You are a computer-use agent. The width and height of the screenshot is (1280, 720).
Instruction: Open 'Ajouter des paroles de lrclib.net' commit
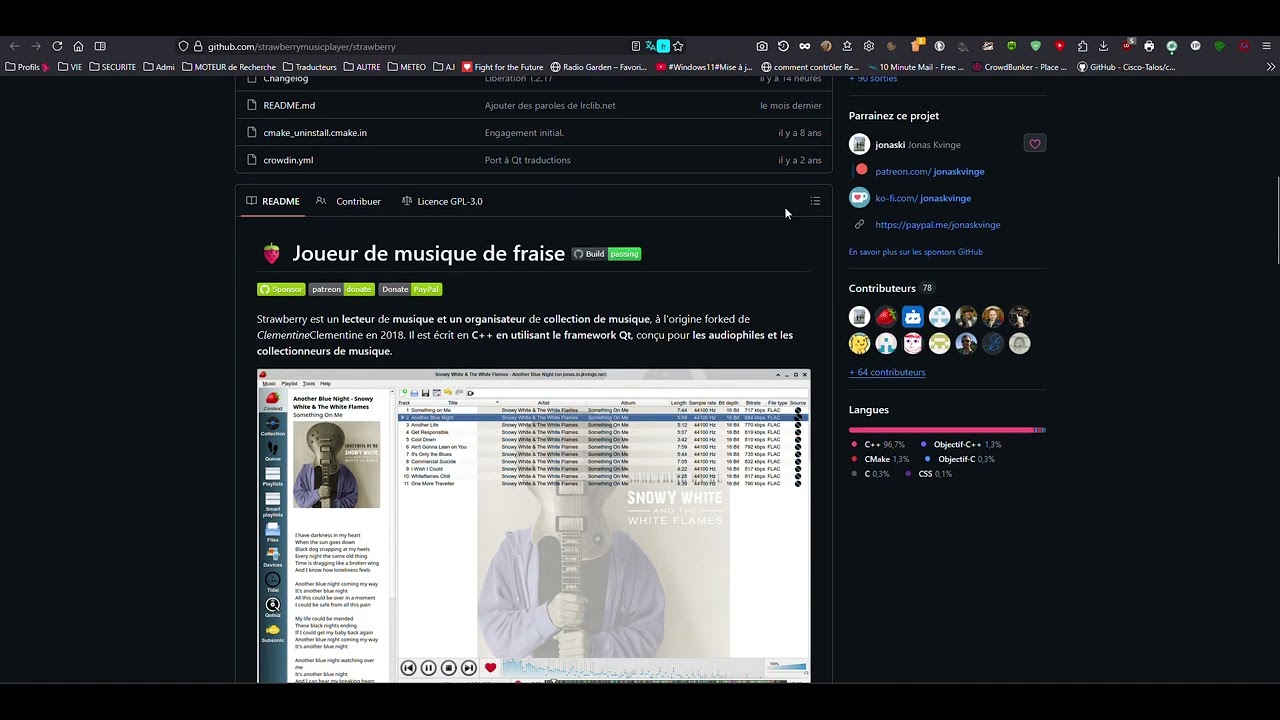click(550, 105)
